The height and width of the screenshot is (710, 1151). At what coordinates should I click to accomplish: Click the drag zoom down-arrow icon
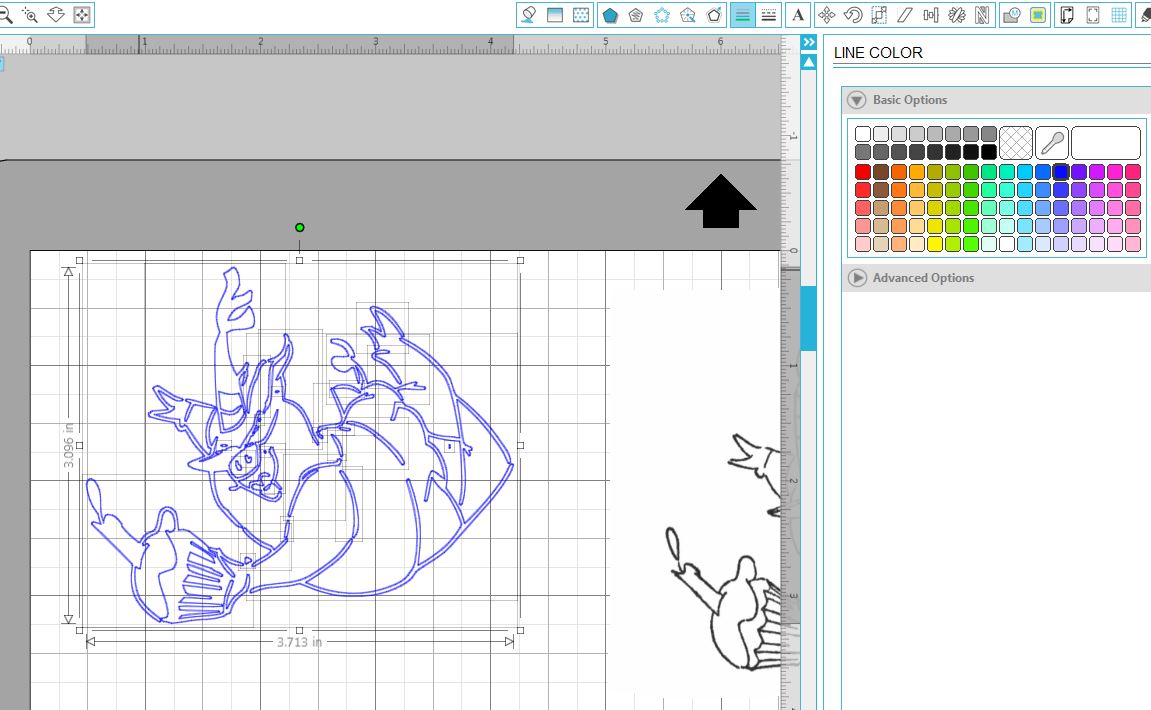[x=56, y=15]
